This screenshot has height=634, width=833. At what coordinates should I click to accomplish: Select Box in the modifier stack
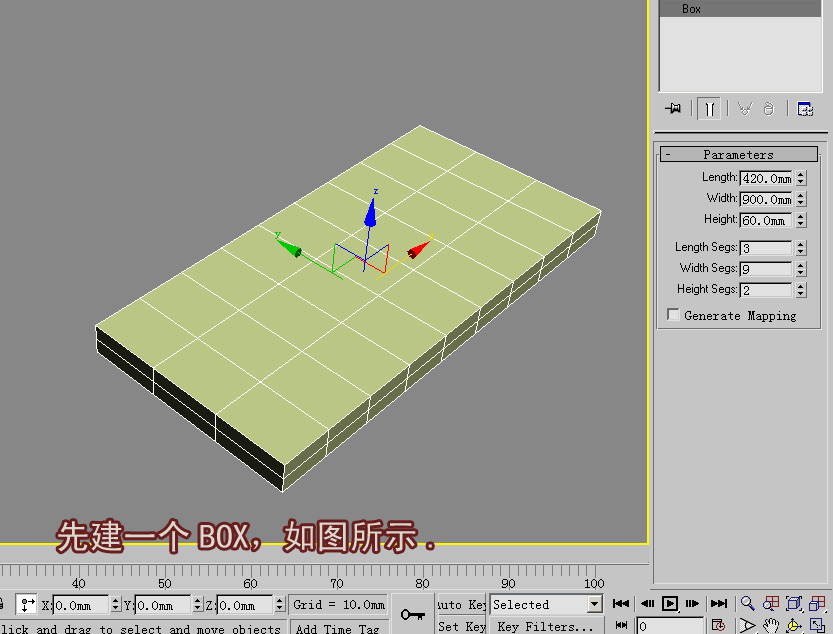click(740, 9)
